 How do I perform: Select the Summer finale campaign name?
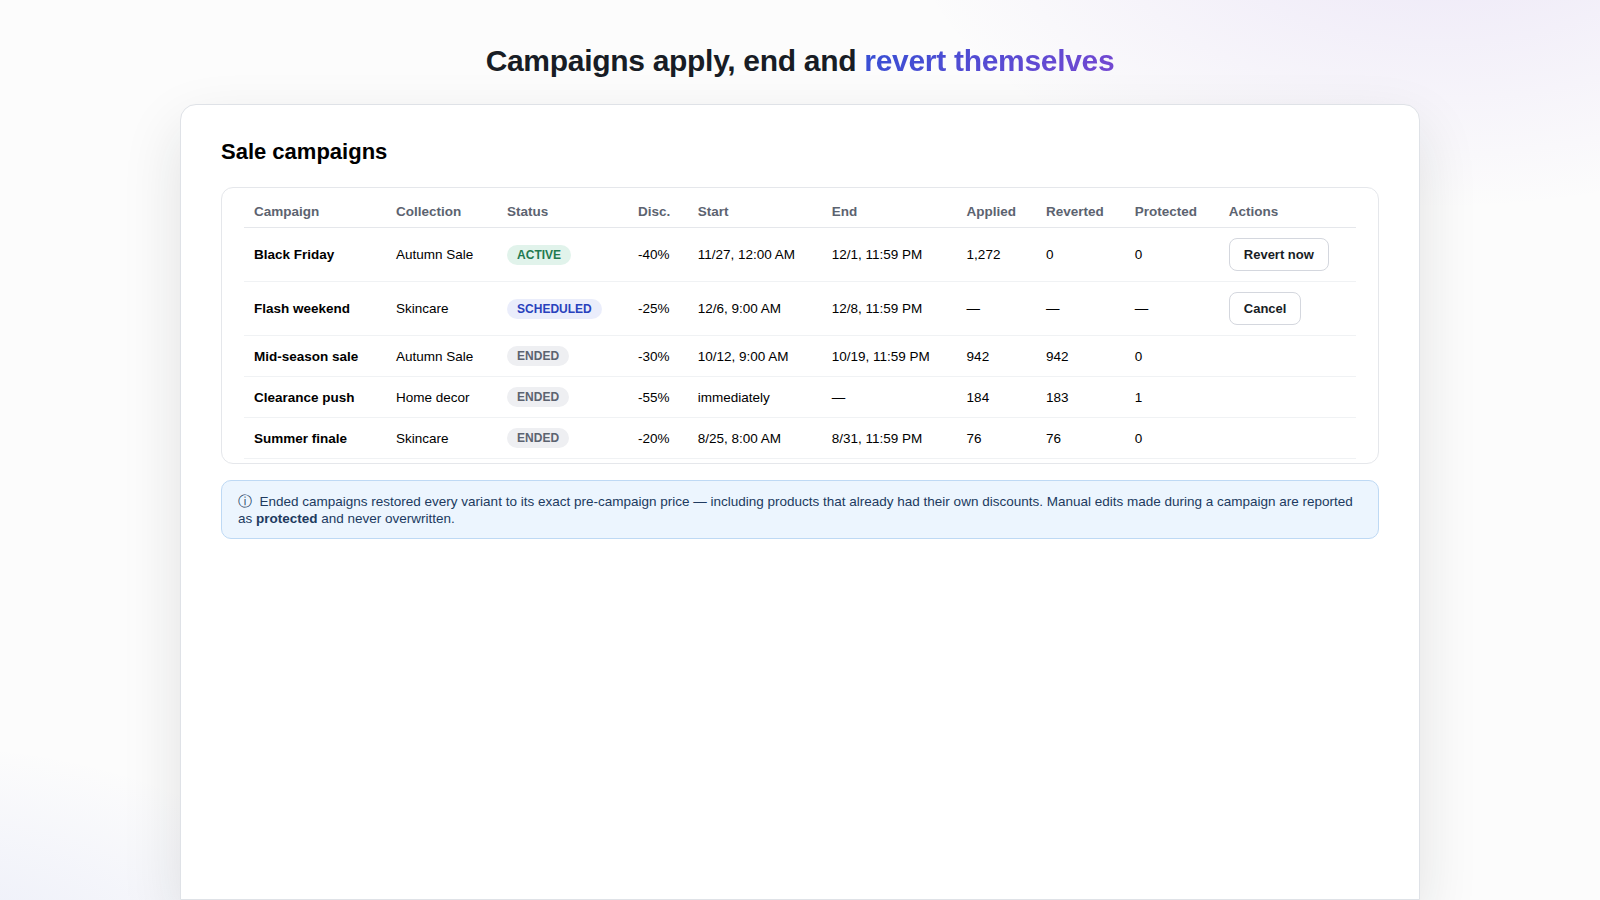pyautogui.click(x=300, y=439)
